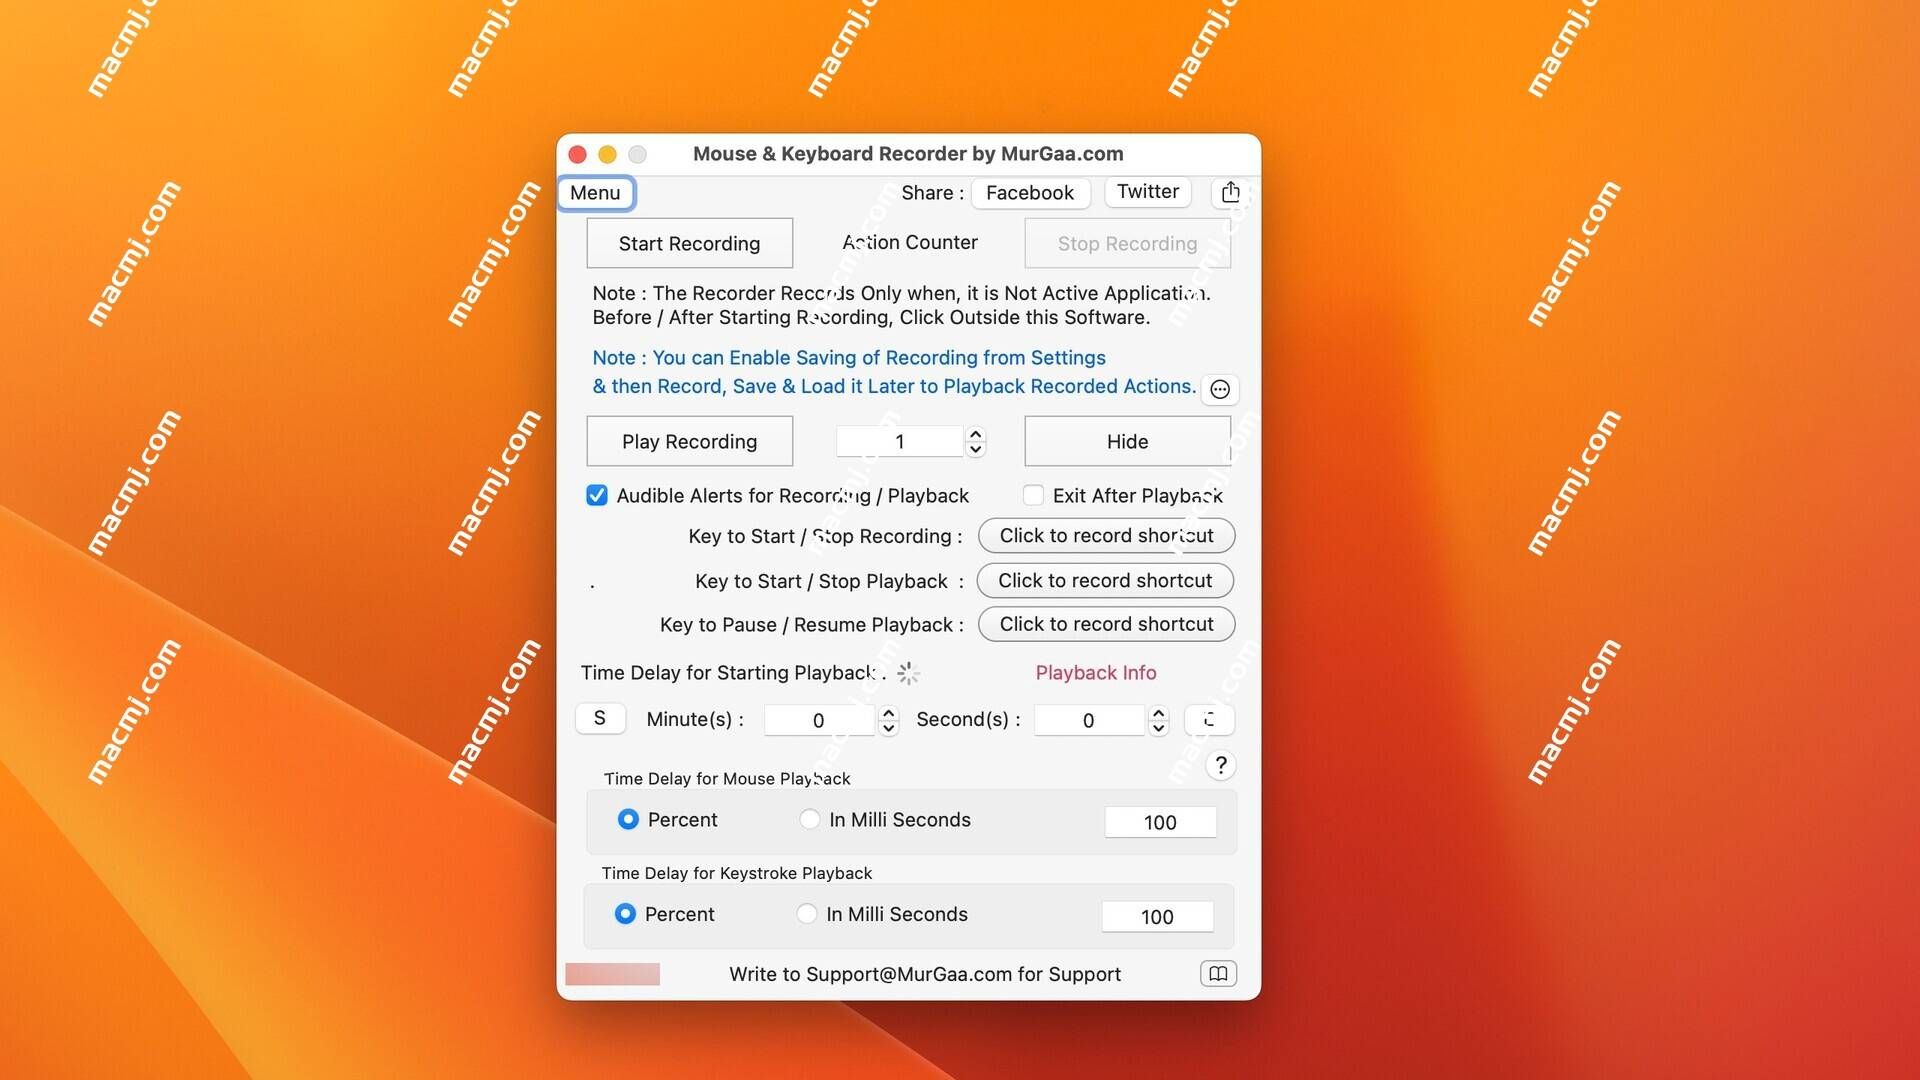This screenshot has height=1080, width=1920.
Task: Open the share sheet icon
Action: (1230, 192)
